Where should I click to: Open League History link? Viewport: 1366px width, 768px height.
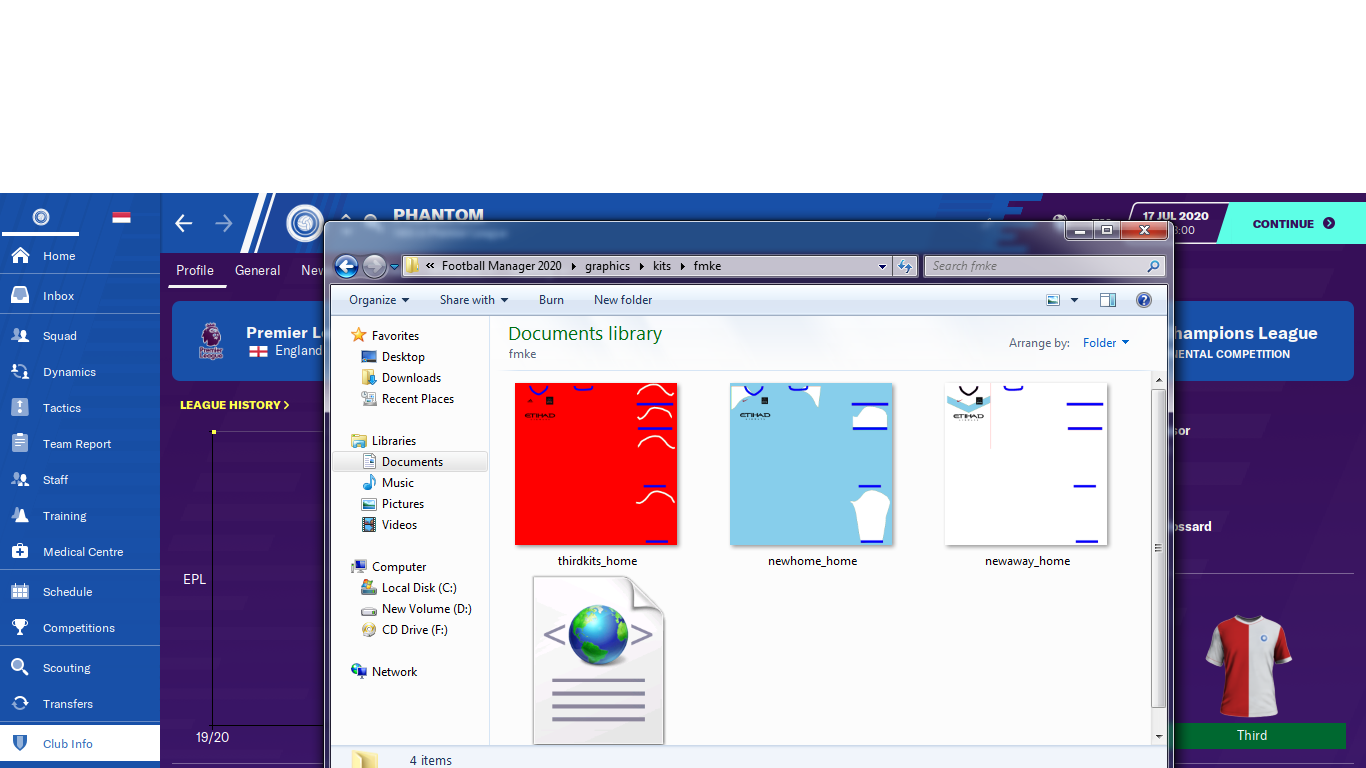tap(235, 405)
